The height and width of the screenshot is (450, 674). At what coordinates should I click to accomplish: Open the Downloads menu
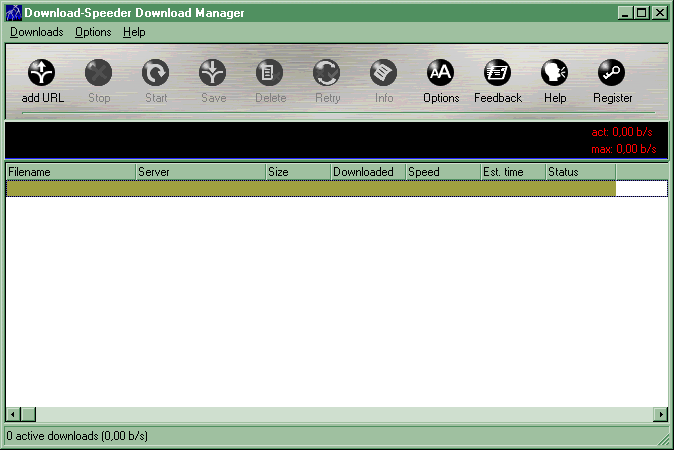click(36, 32)
